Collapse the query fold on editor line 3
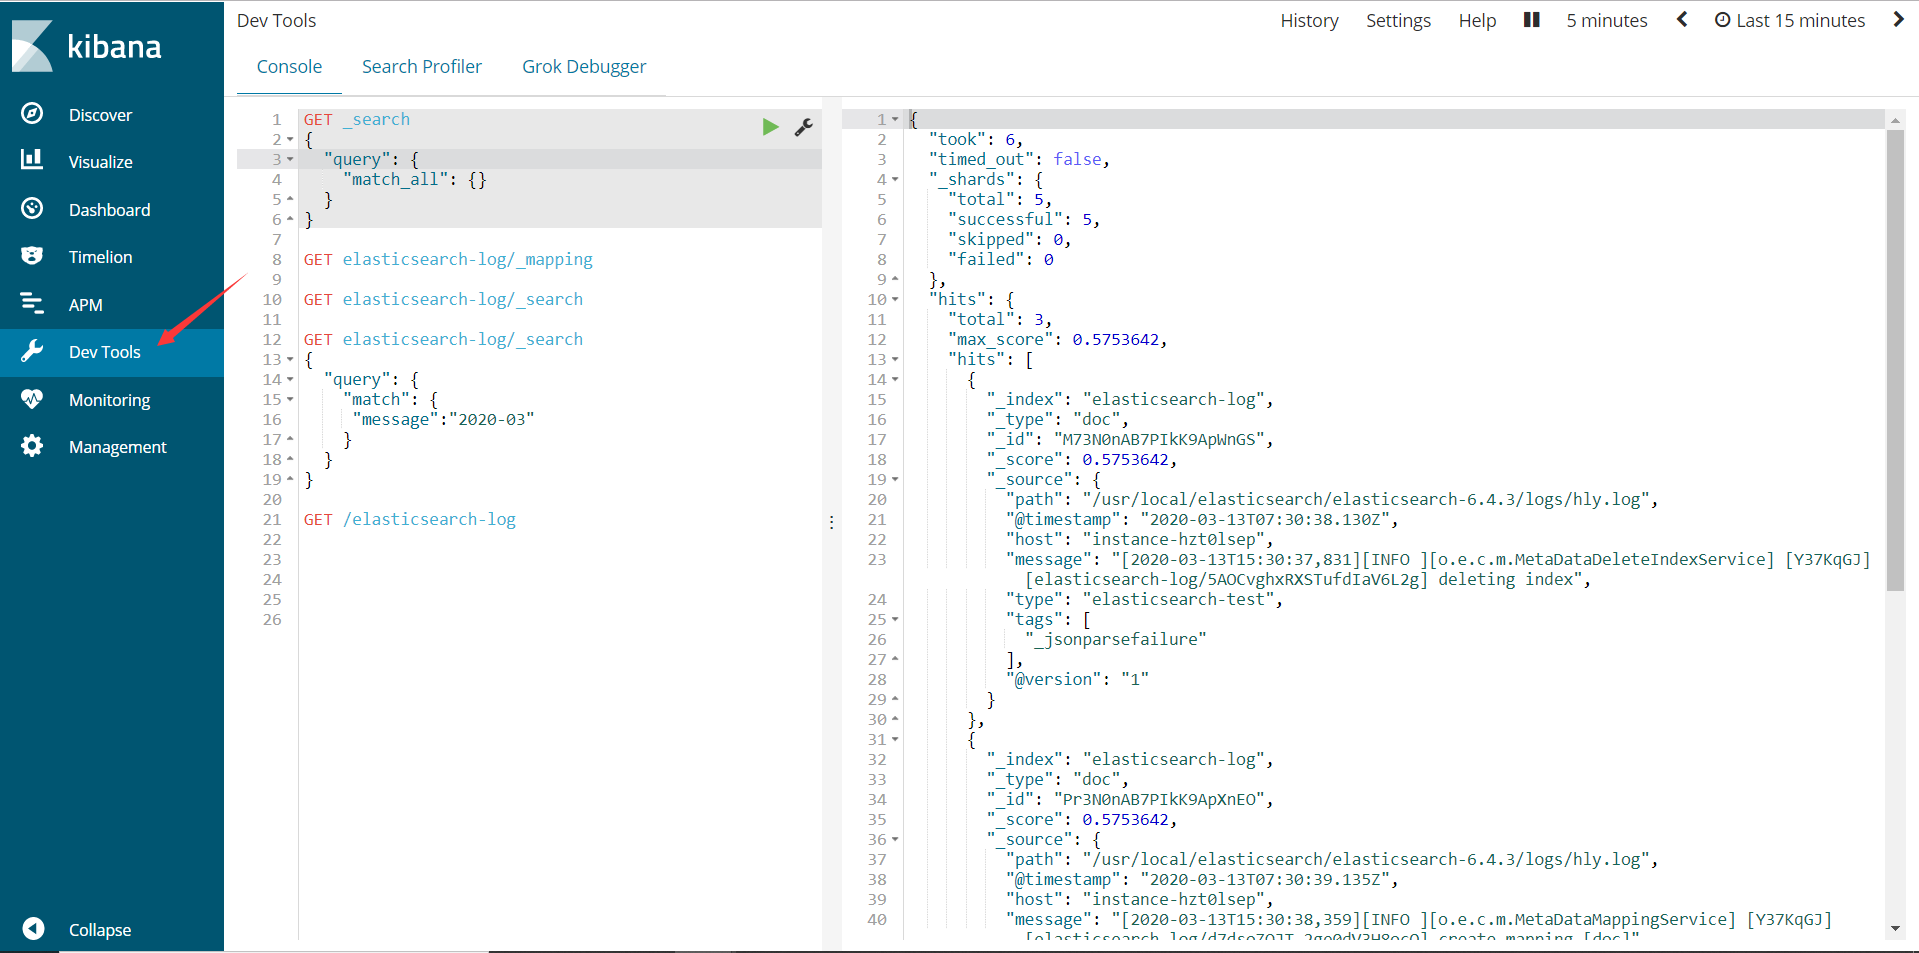 tap(290, 160)
